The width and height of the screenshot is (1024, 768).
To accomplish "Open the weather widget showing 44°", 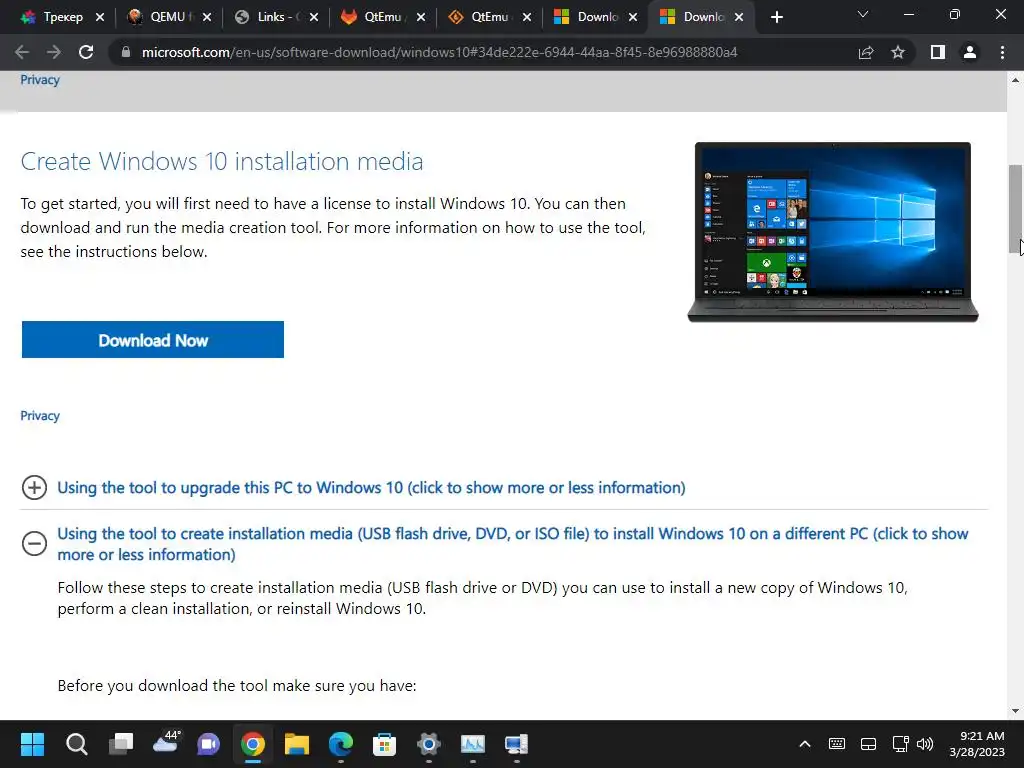I will (x=165, y=743).
